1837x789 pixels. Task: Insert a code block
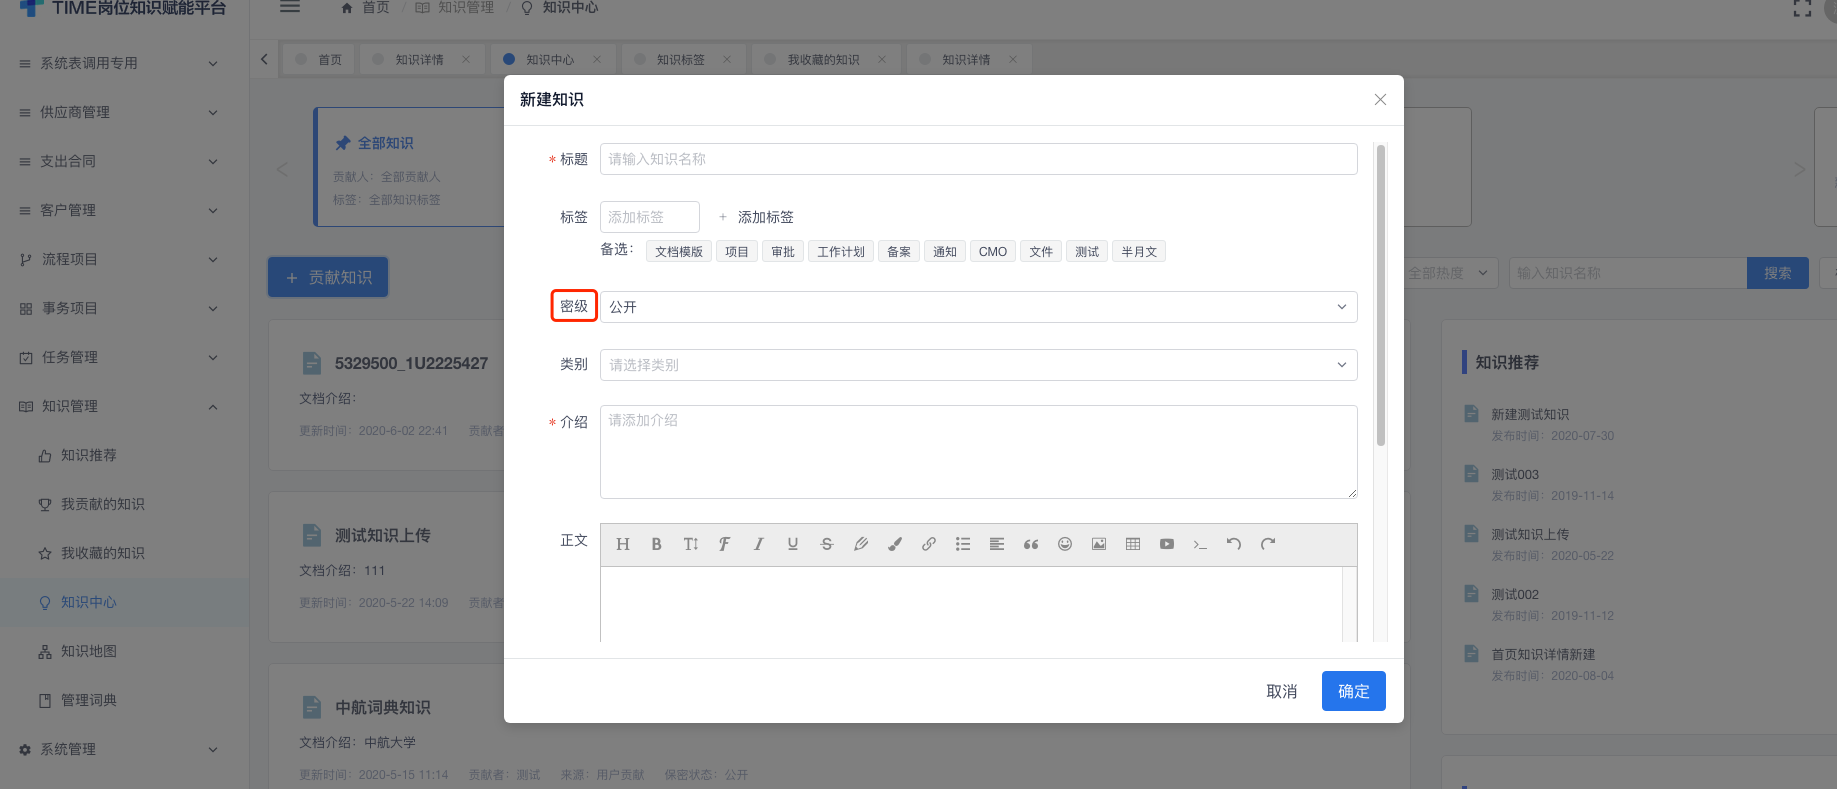click(1200, 544)
